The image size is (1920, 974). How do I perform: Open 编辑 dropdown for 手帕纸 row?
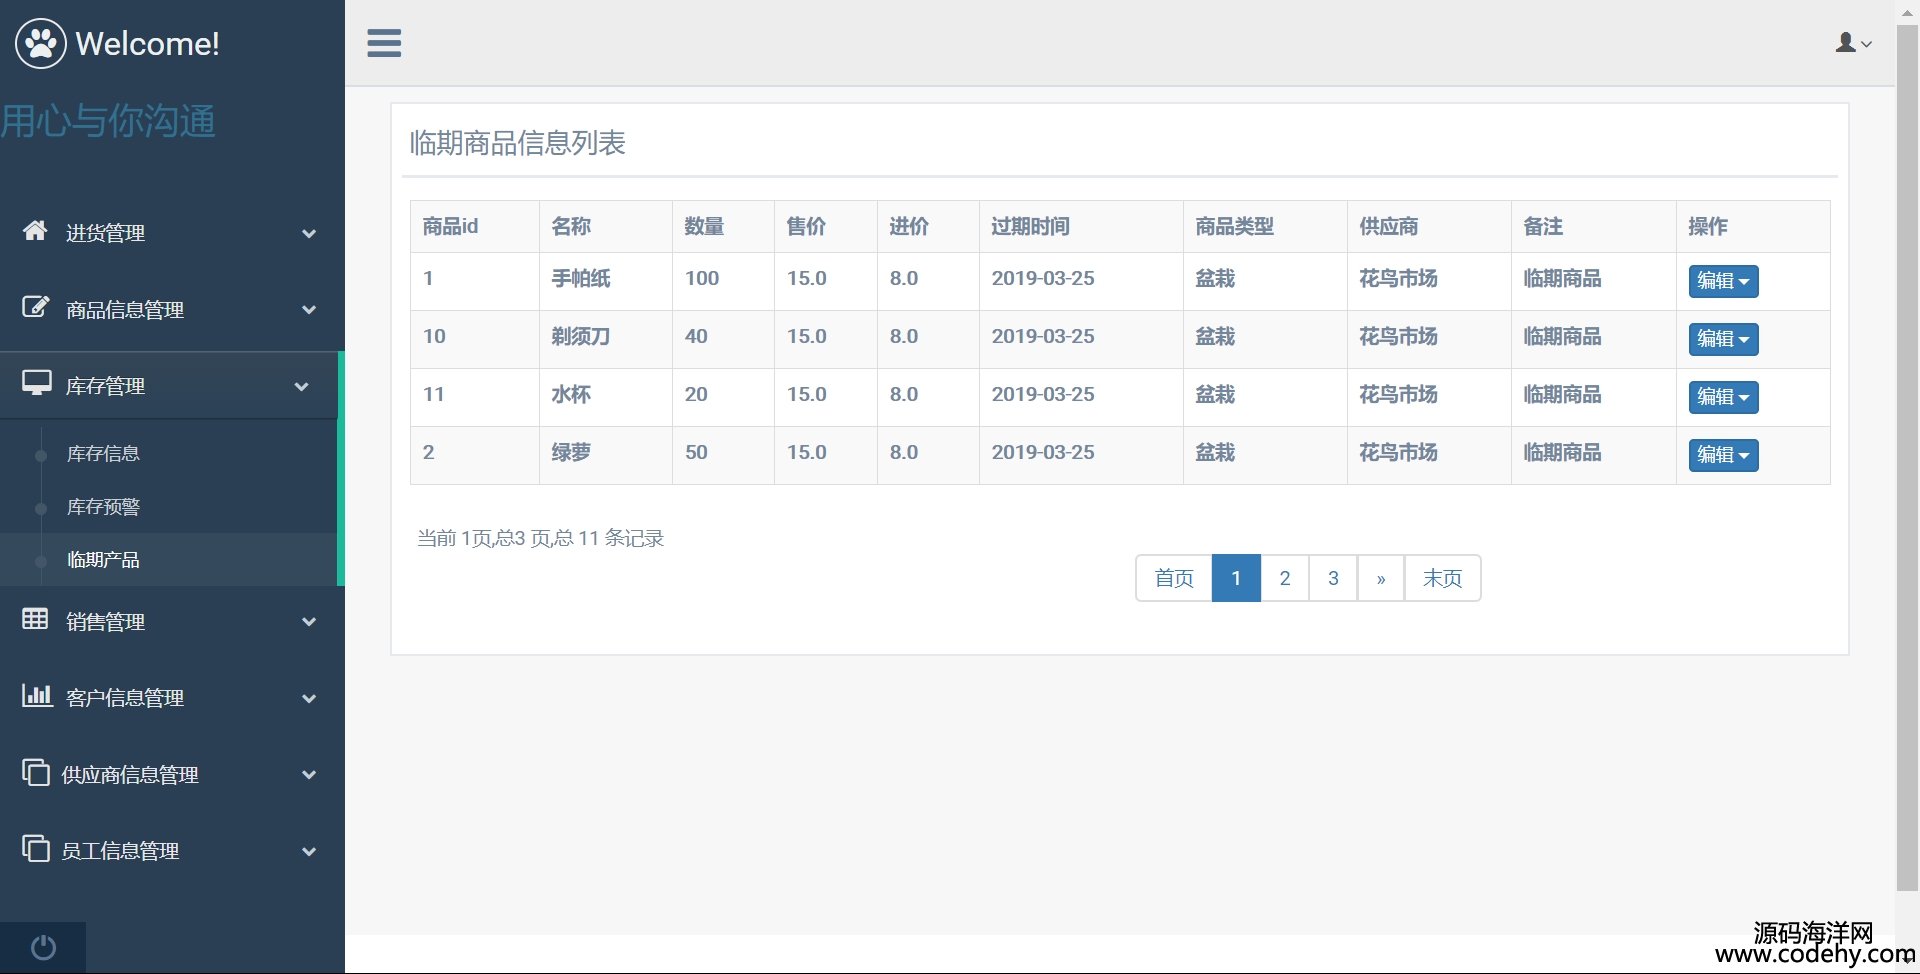[1722, 281]
